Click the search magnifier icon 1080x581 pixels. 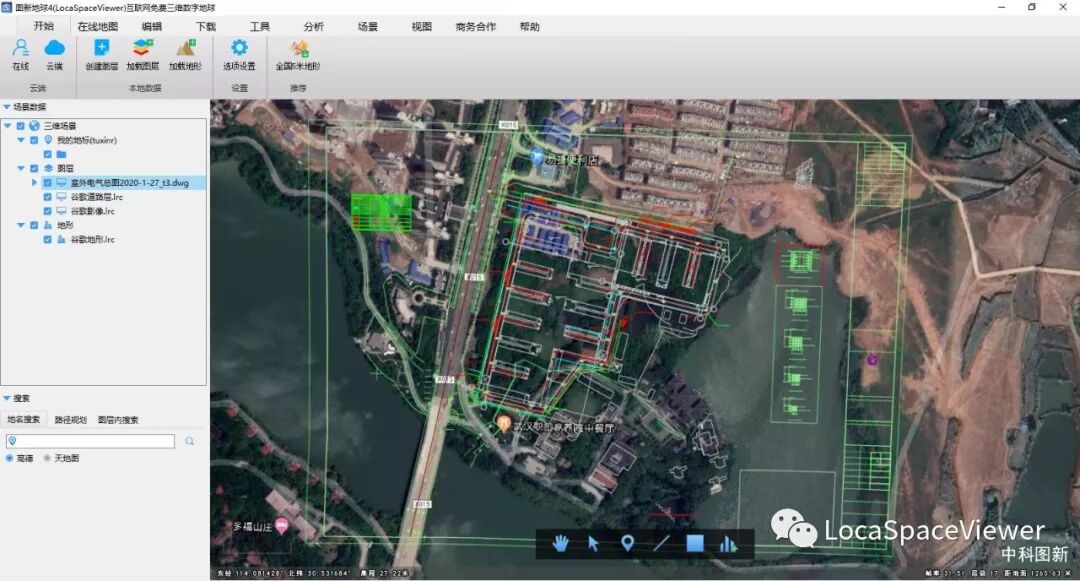[x=189, y=441]
